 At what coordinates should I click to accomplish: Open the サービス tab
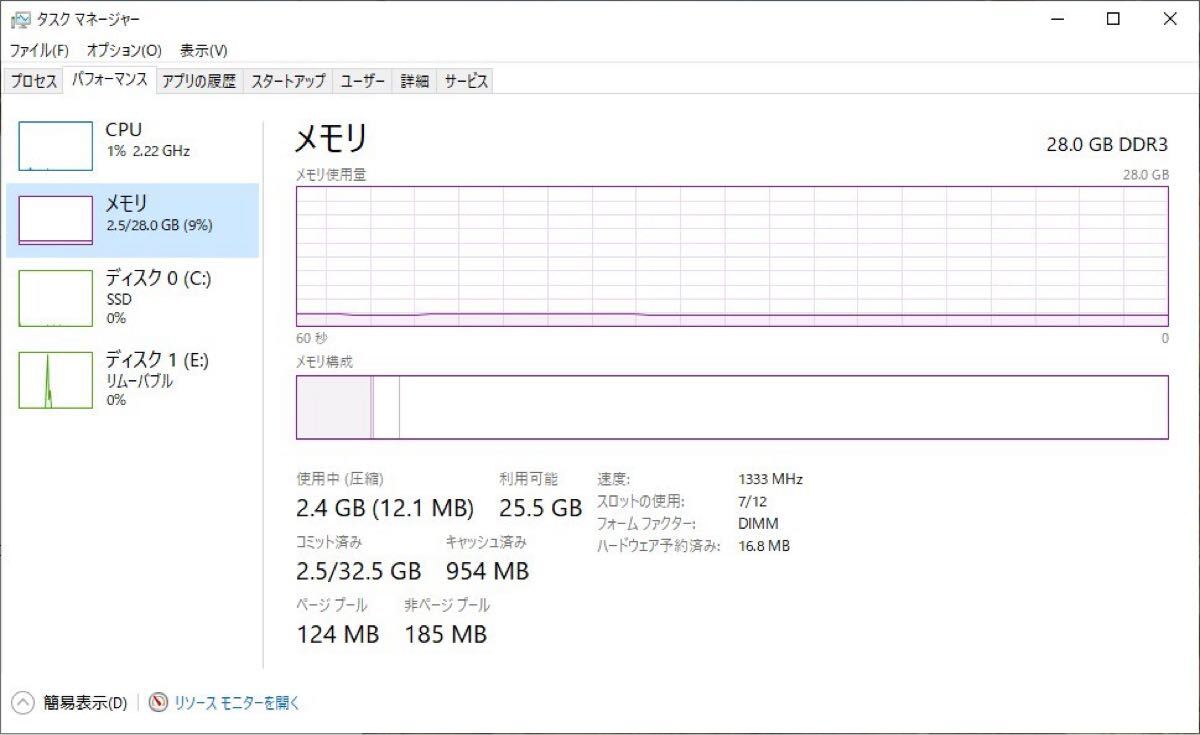tap(466, 82)
